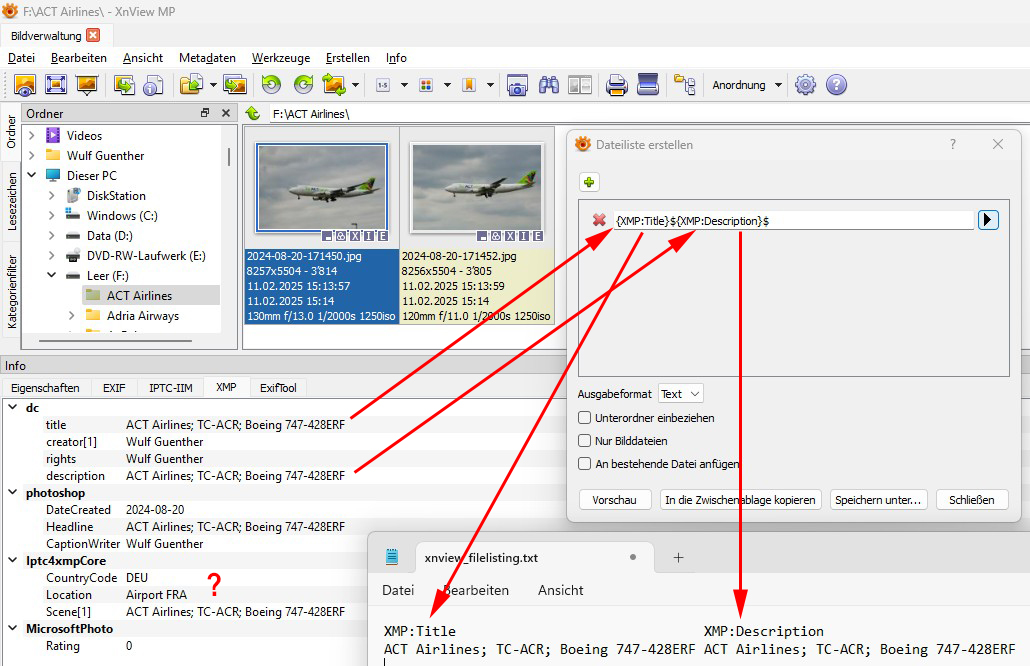
Task: Switch to the Eigenschaften tab
Action: point(45,388)
